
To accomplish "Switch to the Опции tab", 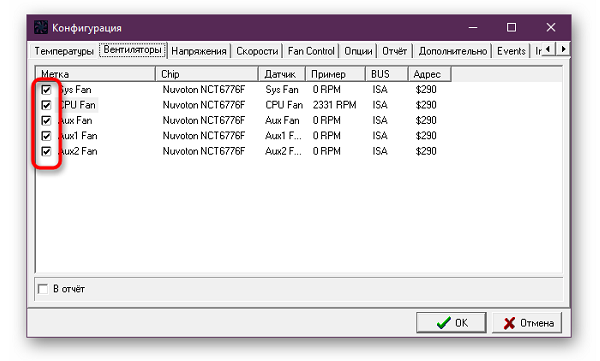I will (358, 51).
